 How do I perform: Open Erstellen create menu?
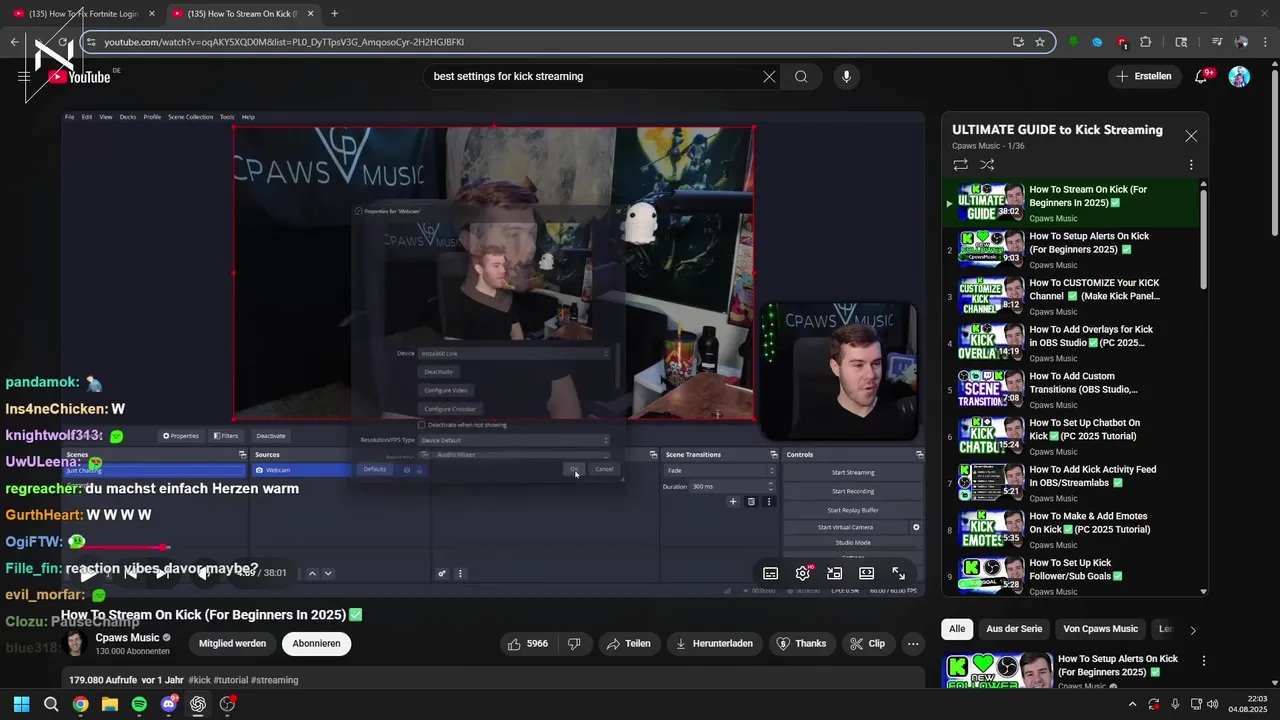(1144, 76)
